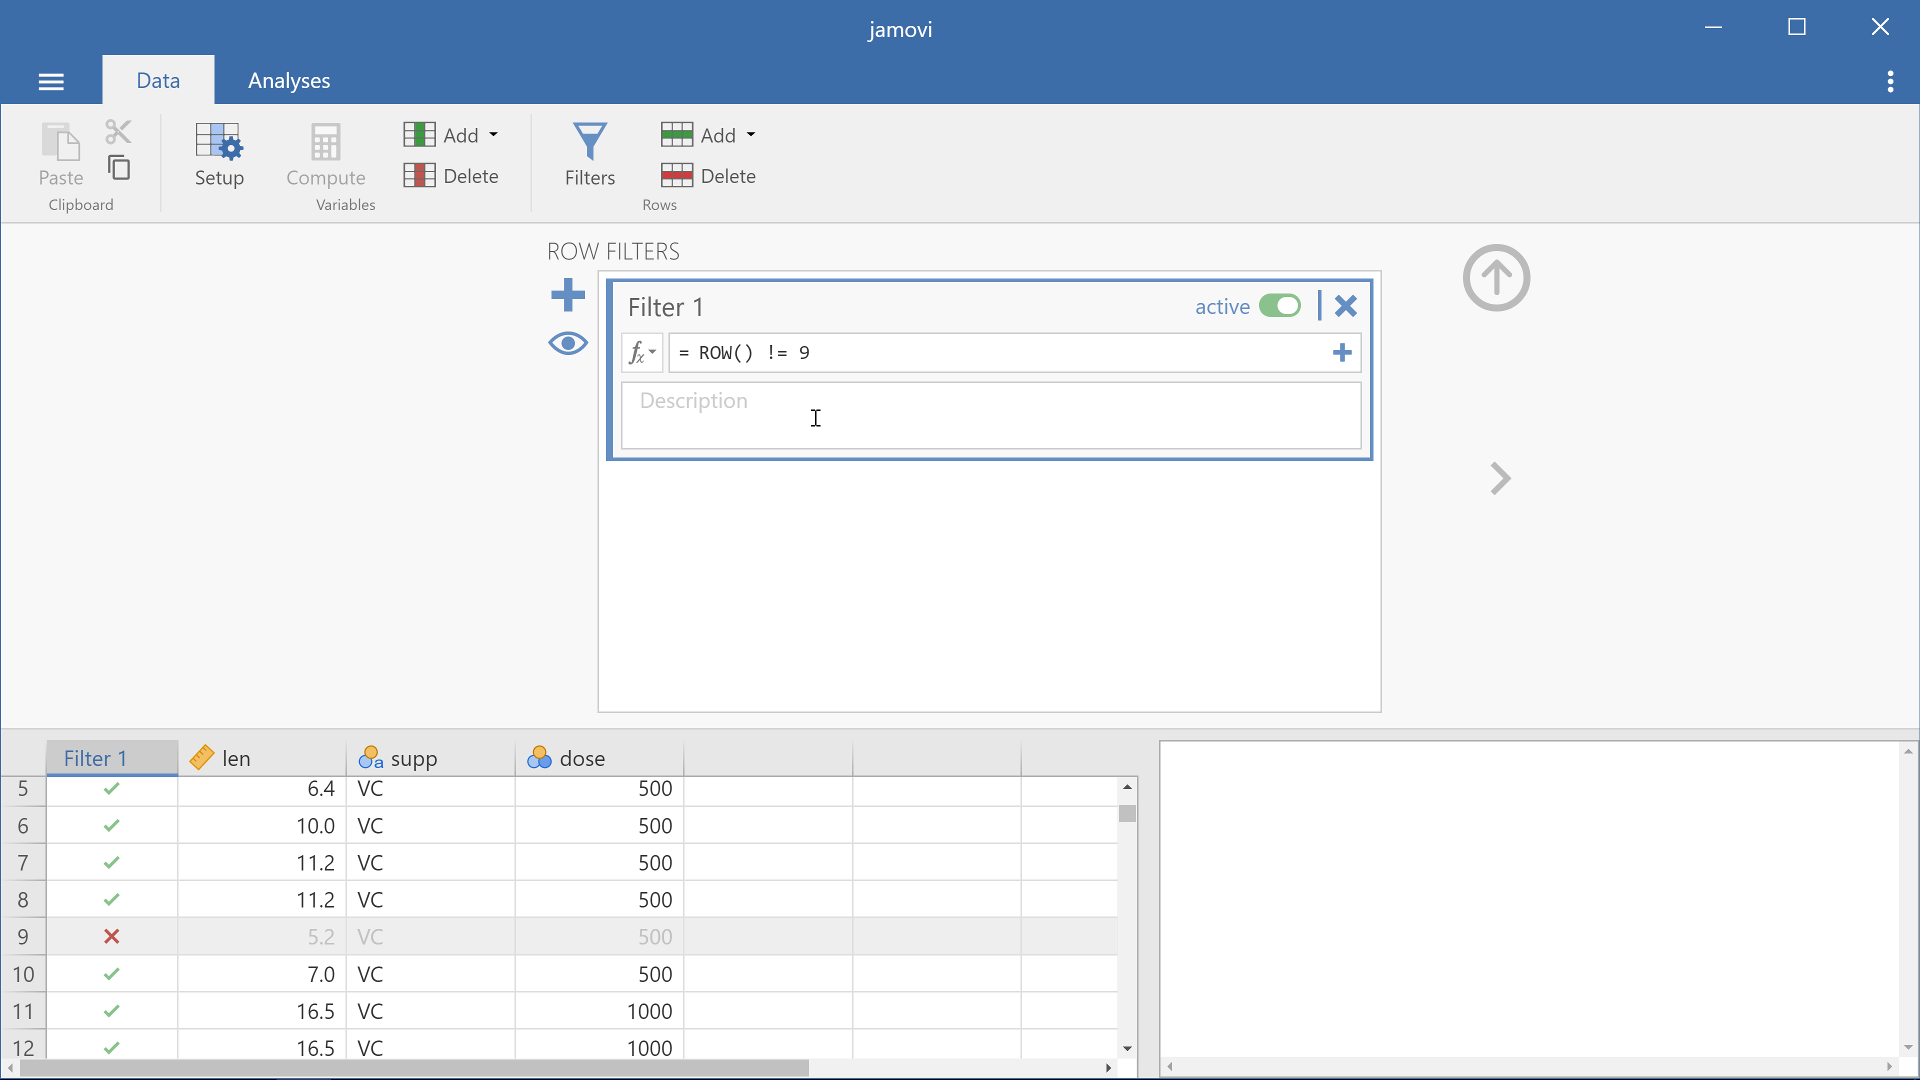Maximize the jamovi window
Viewport: 1920px width, 1080px height.
click(x=1797, y=27)
